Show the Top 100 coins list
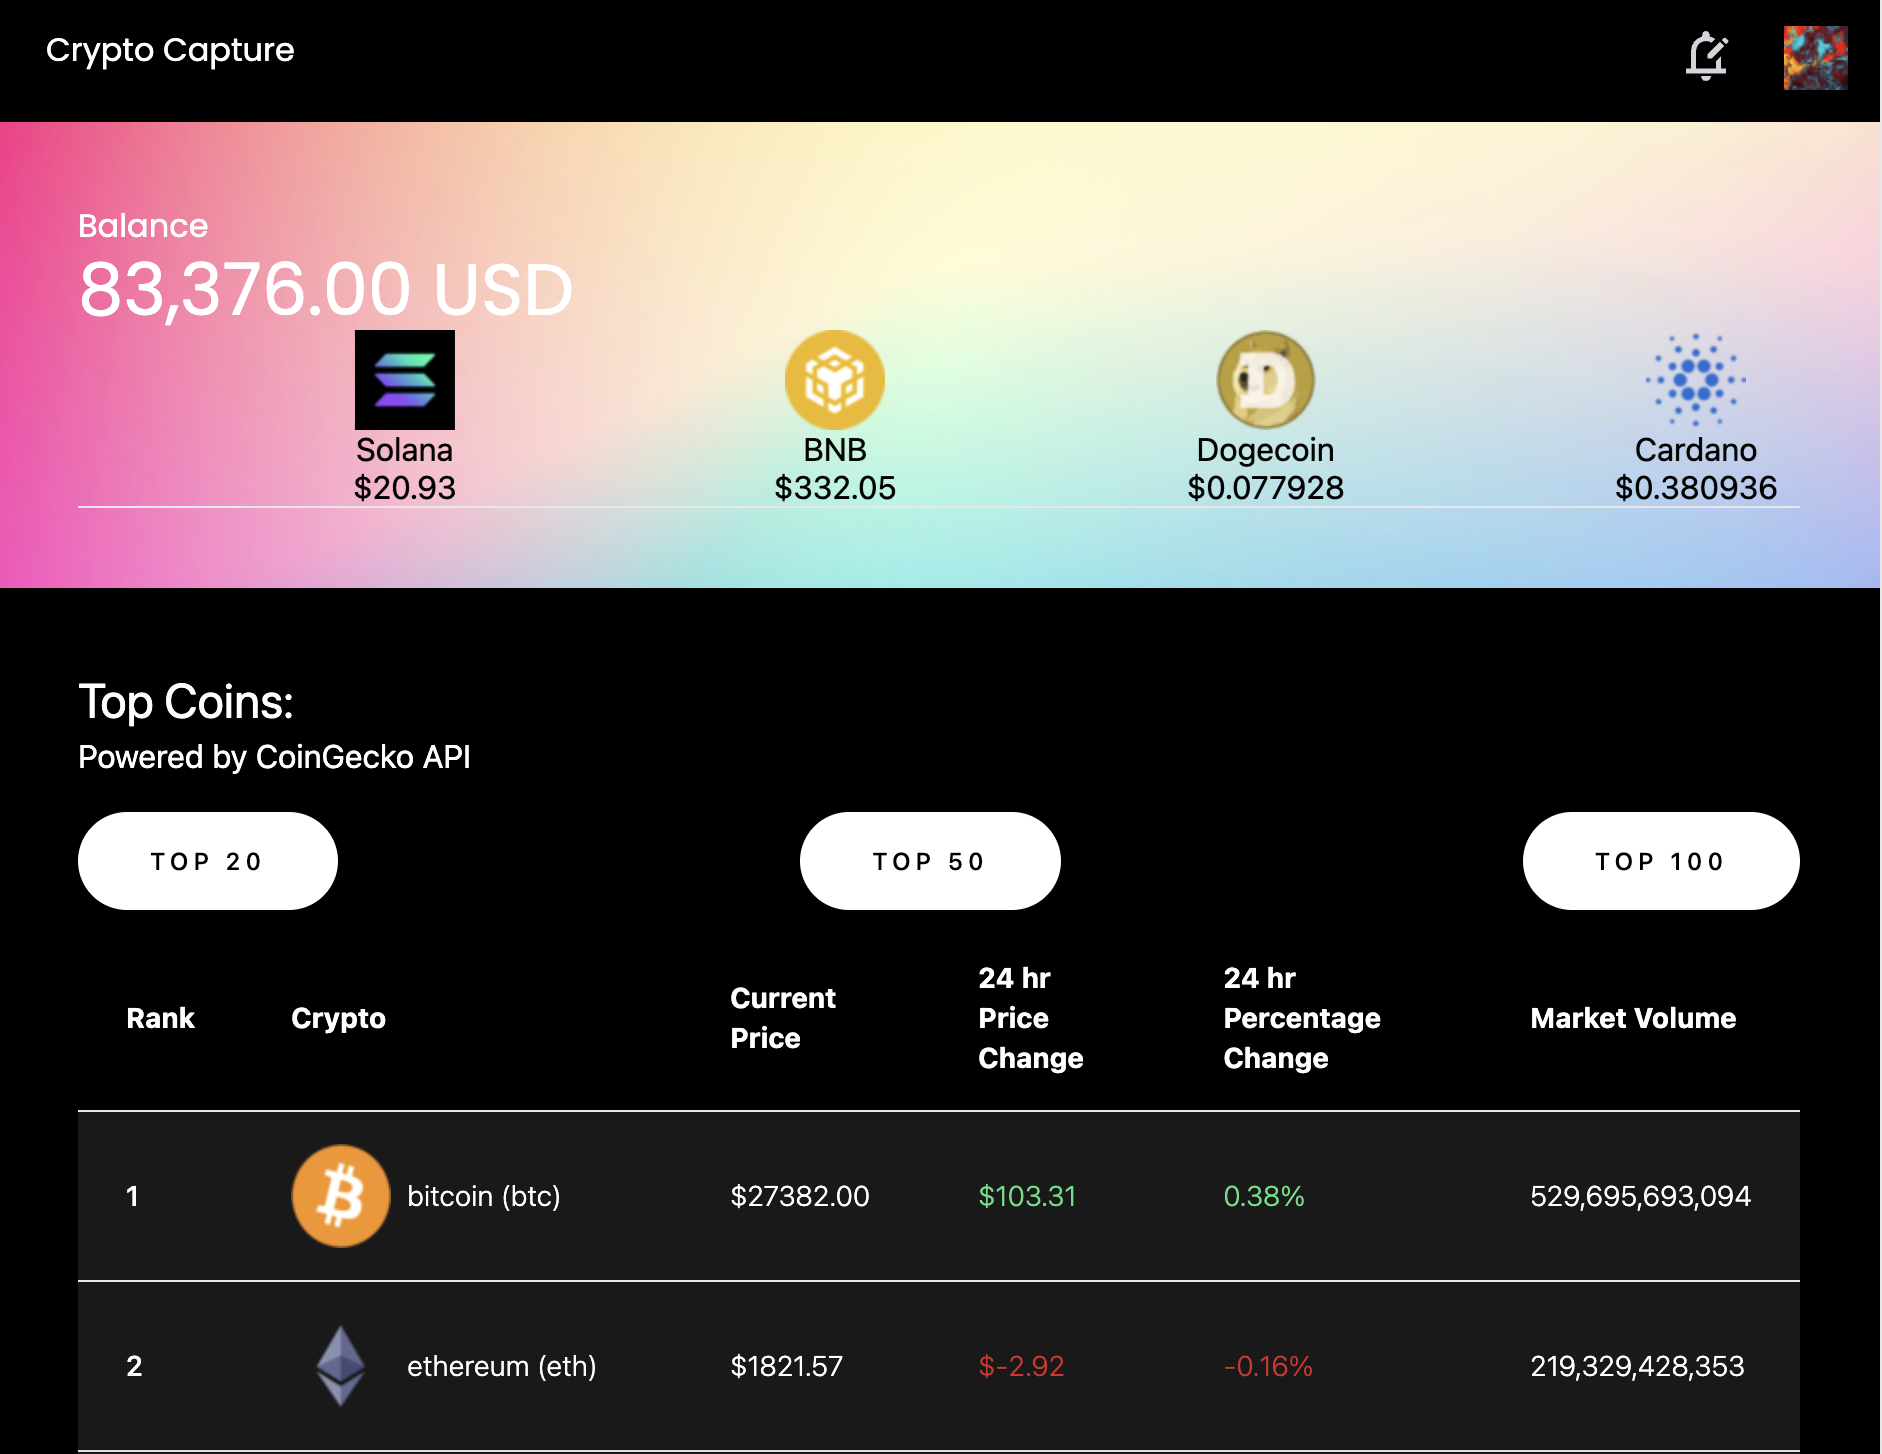 (1659, 860)
